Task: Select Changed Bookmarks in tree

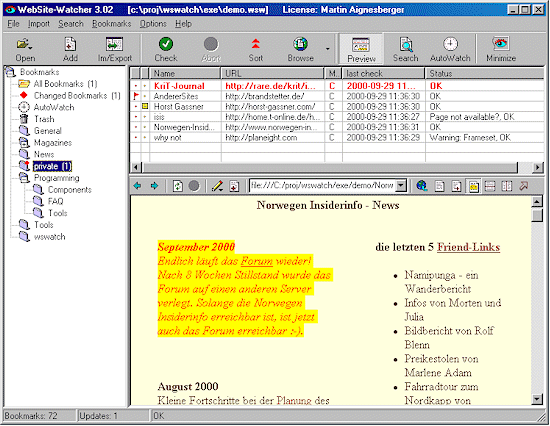Action: pyautogui.click(x=77, y=95)
